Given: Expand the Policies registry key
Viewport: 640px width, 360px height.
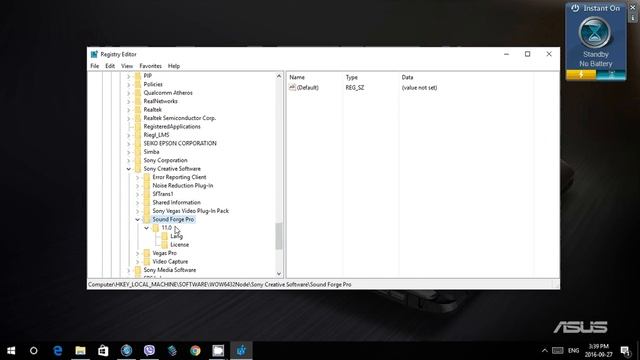Looking at the screenshot, I should pyautogui.click(x=129, y=84).
